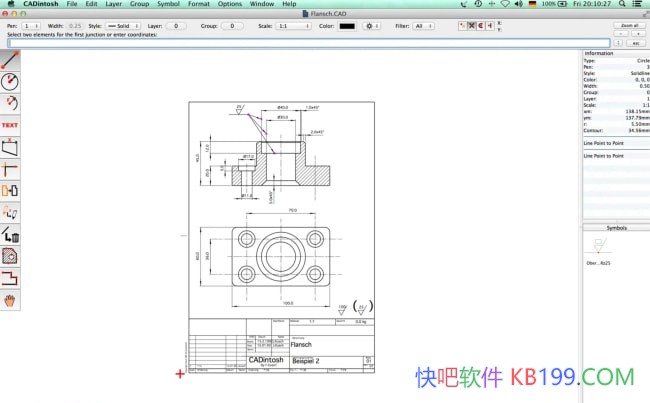Open the Pen number dropdown

tap(31, 26)
